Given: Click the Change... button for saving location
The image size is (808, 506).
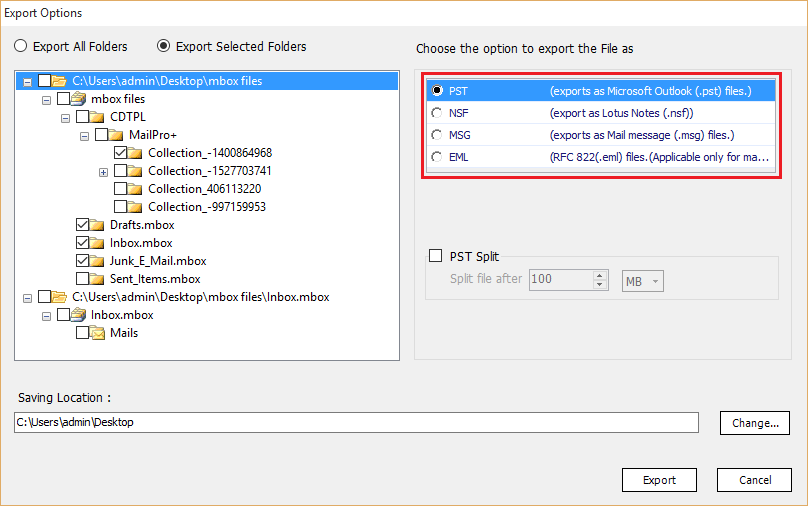Looking at the screenshot, I should coord(754,423).
